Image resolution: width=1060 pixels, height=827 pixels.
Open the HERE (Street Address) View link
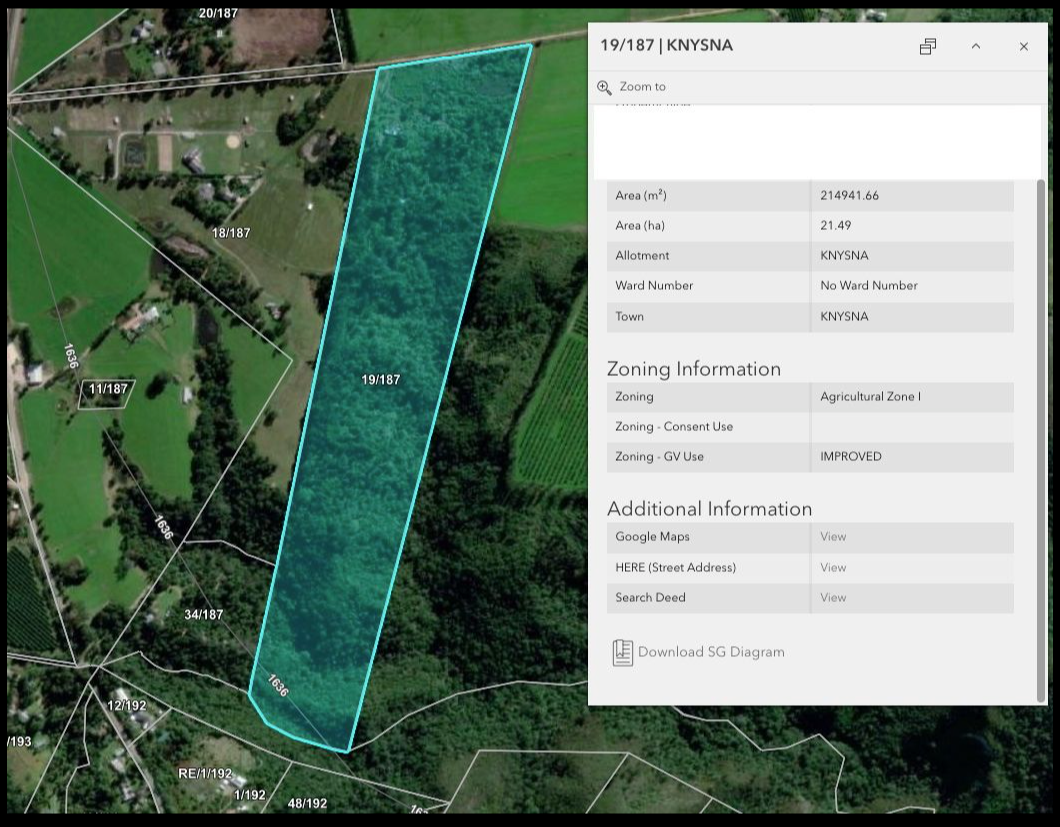click(832, 567)
